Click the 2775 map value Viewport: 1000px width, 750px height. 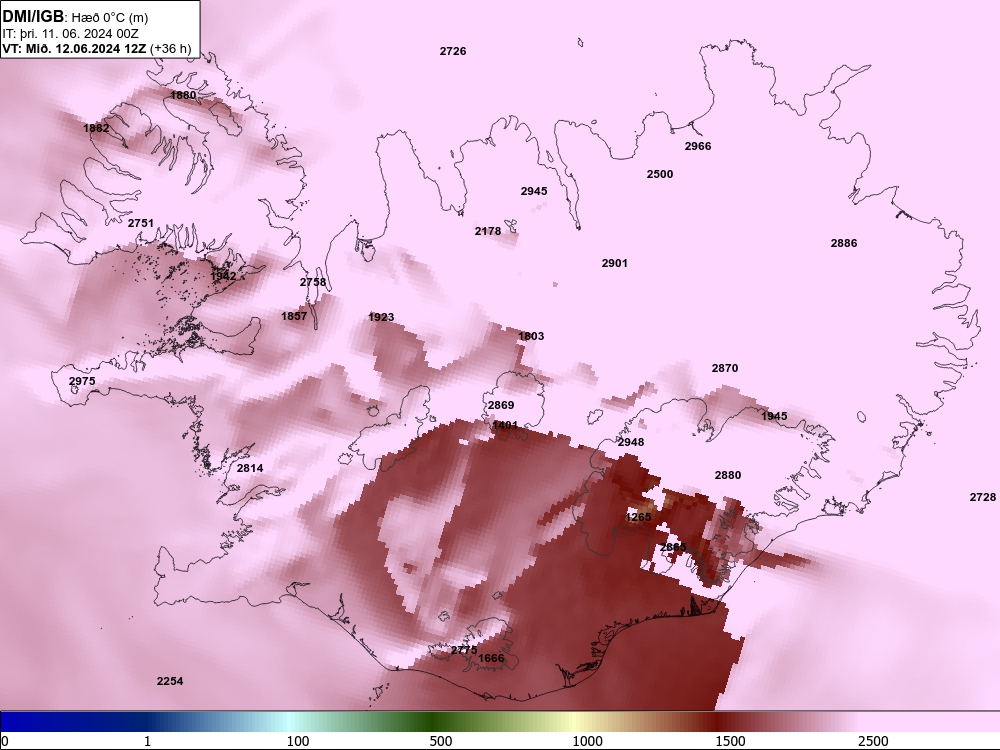tap(464, 650)
